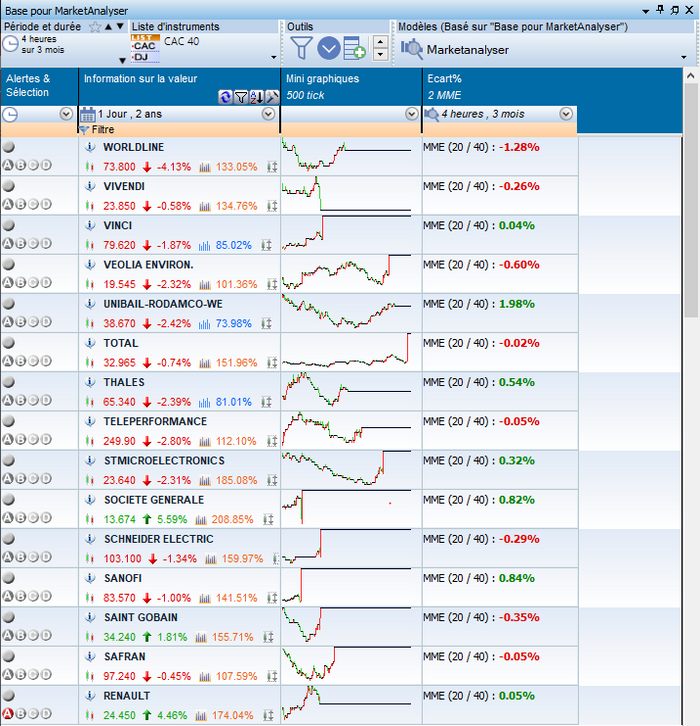Open the 4 heures, 3 mois chevron in Ecart% column

pos(566,114)
